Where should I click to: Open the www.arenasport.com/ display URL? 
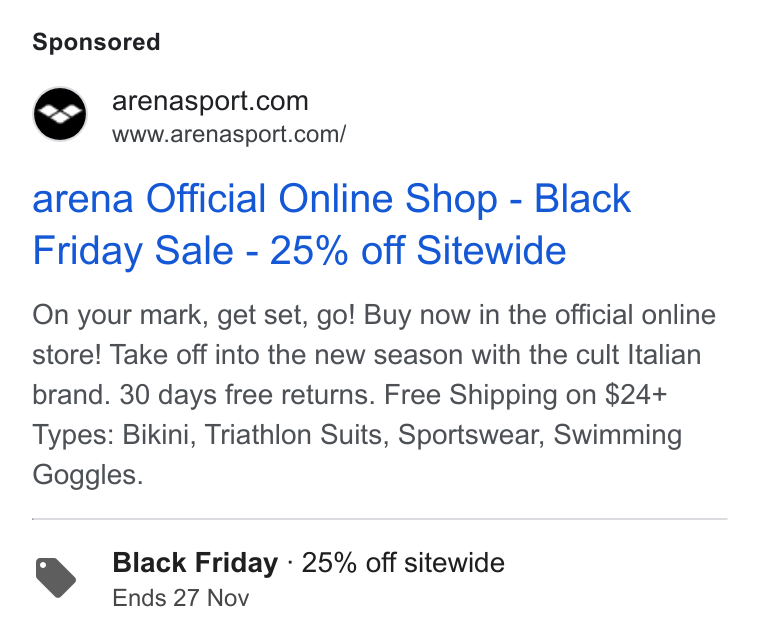point(229,134)
